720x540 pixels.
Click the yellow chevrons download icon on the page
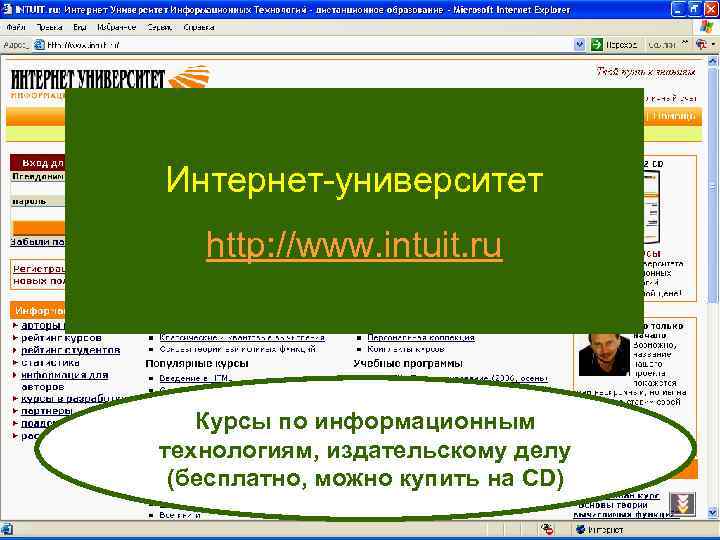click(x=682, y=504)
